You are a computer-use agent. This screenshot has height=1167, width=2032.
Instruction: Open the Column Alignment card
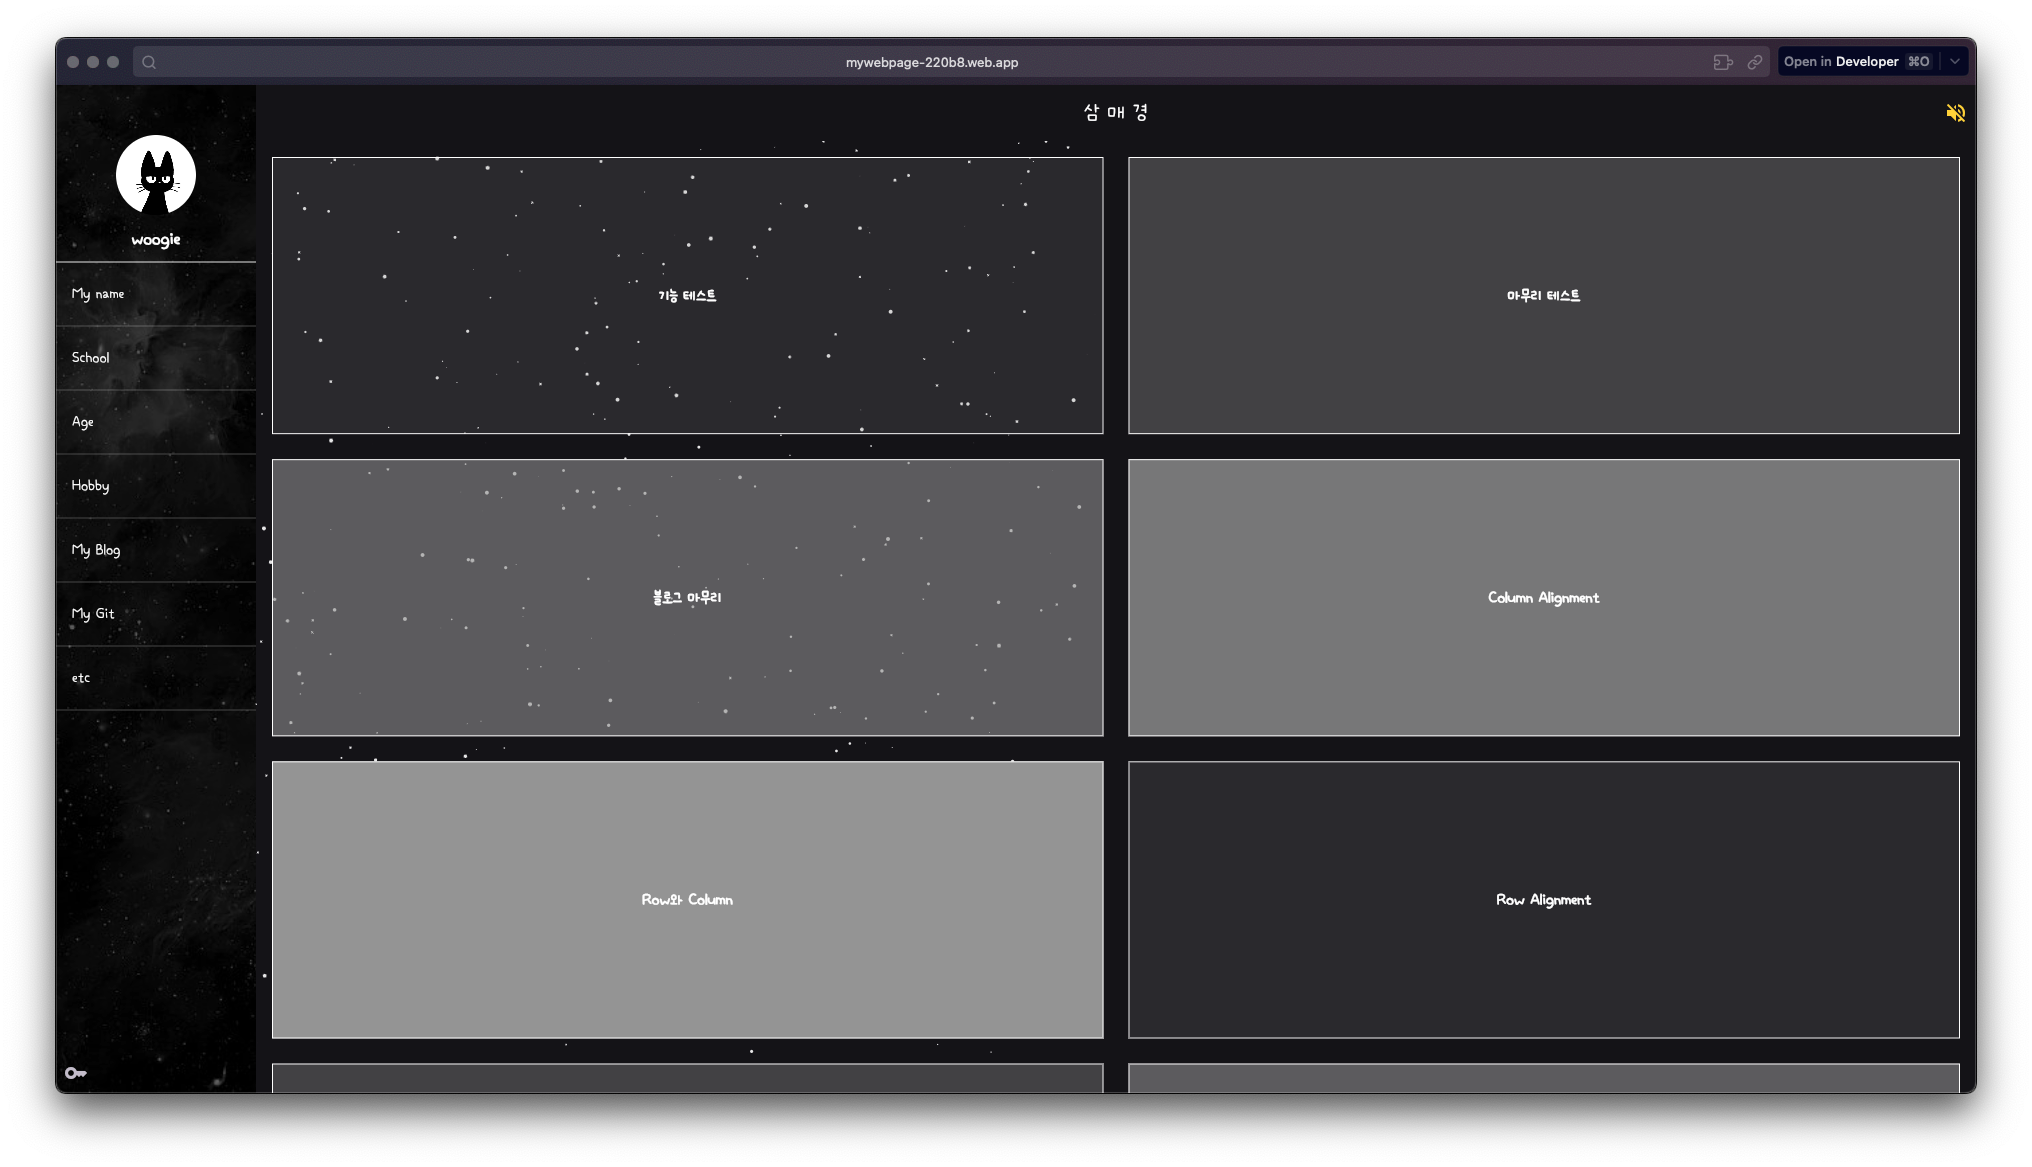coord(1543,598)
